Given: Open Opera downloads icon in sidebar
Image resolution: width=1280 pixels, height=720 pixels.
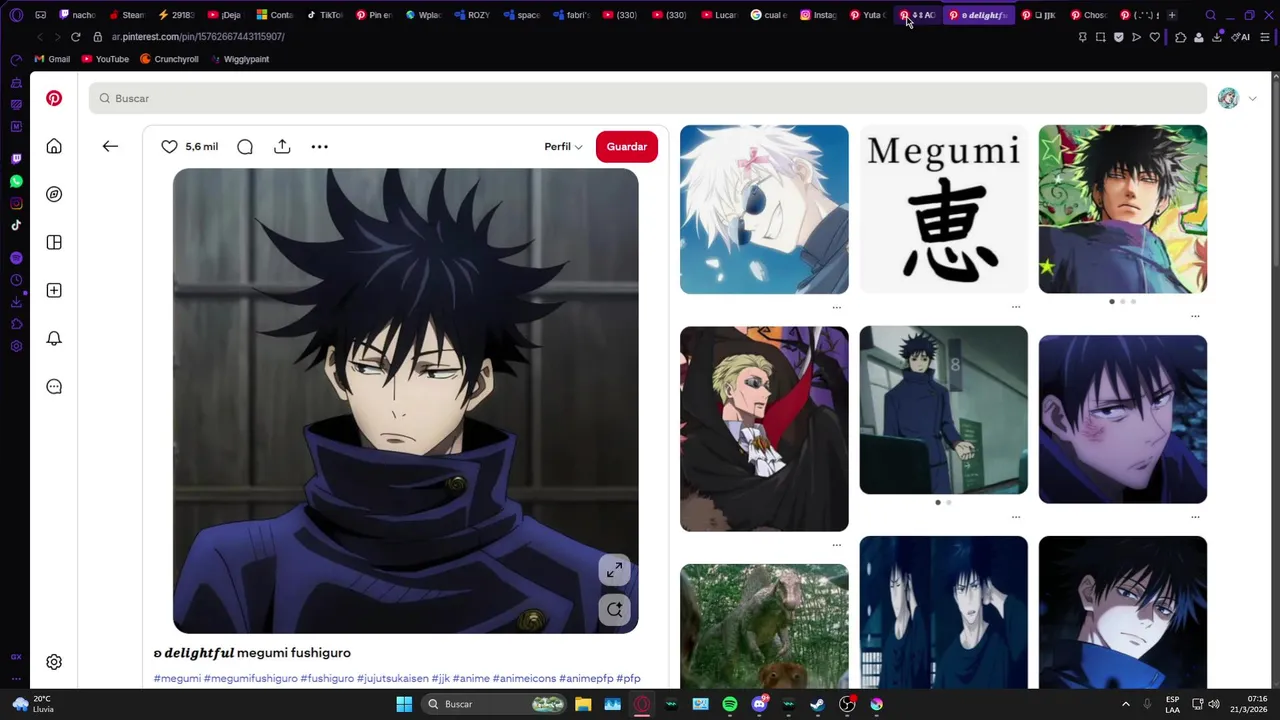Looking at the screenshot, I should point(16,302).
